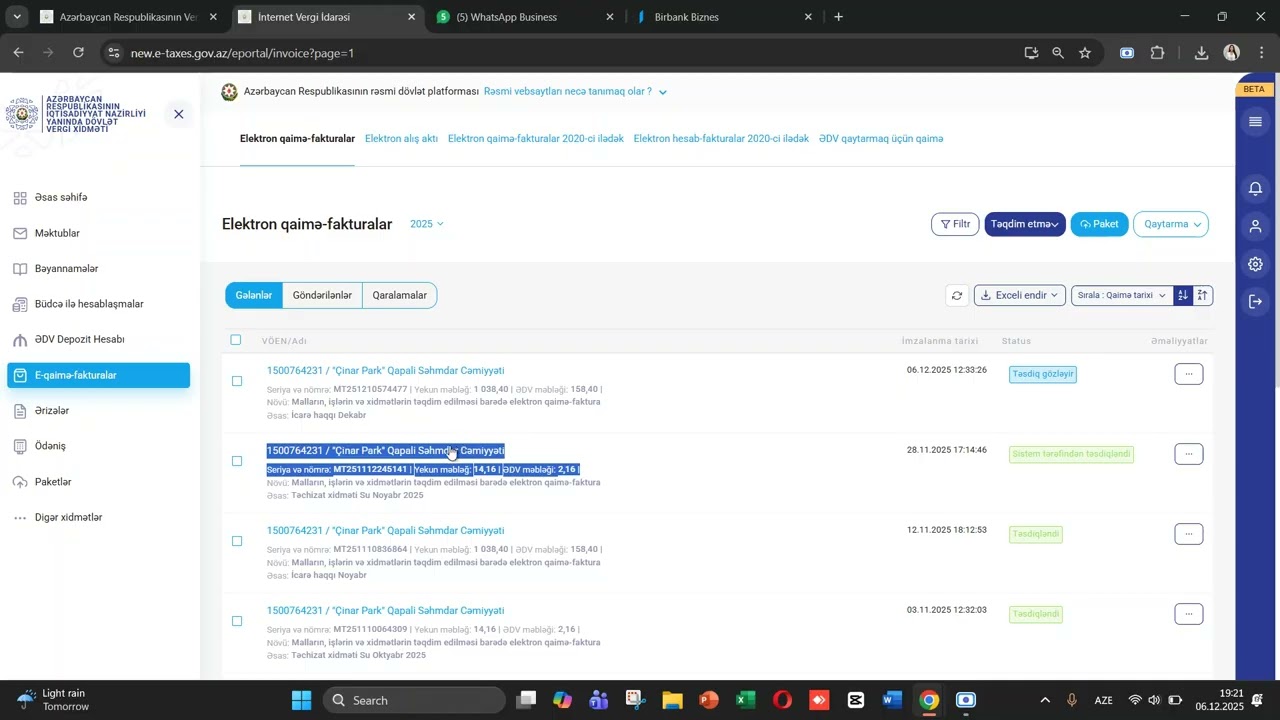This screenshot has width=1280, height=720.
Task: Open the Qaytarma dropdown
Action: click(1171, 224)
